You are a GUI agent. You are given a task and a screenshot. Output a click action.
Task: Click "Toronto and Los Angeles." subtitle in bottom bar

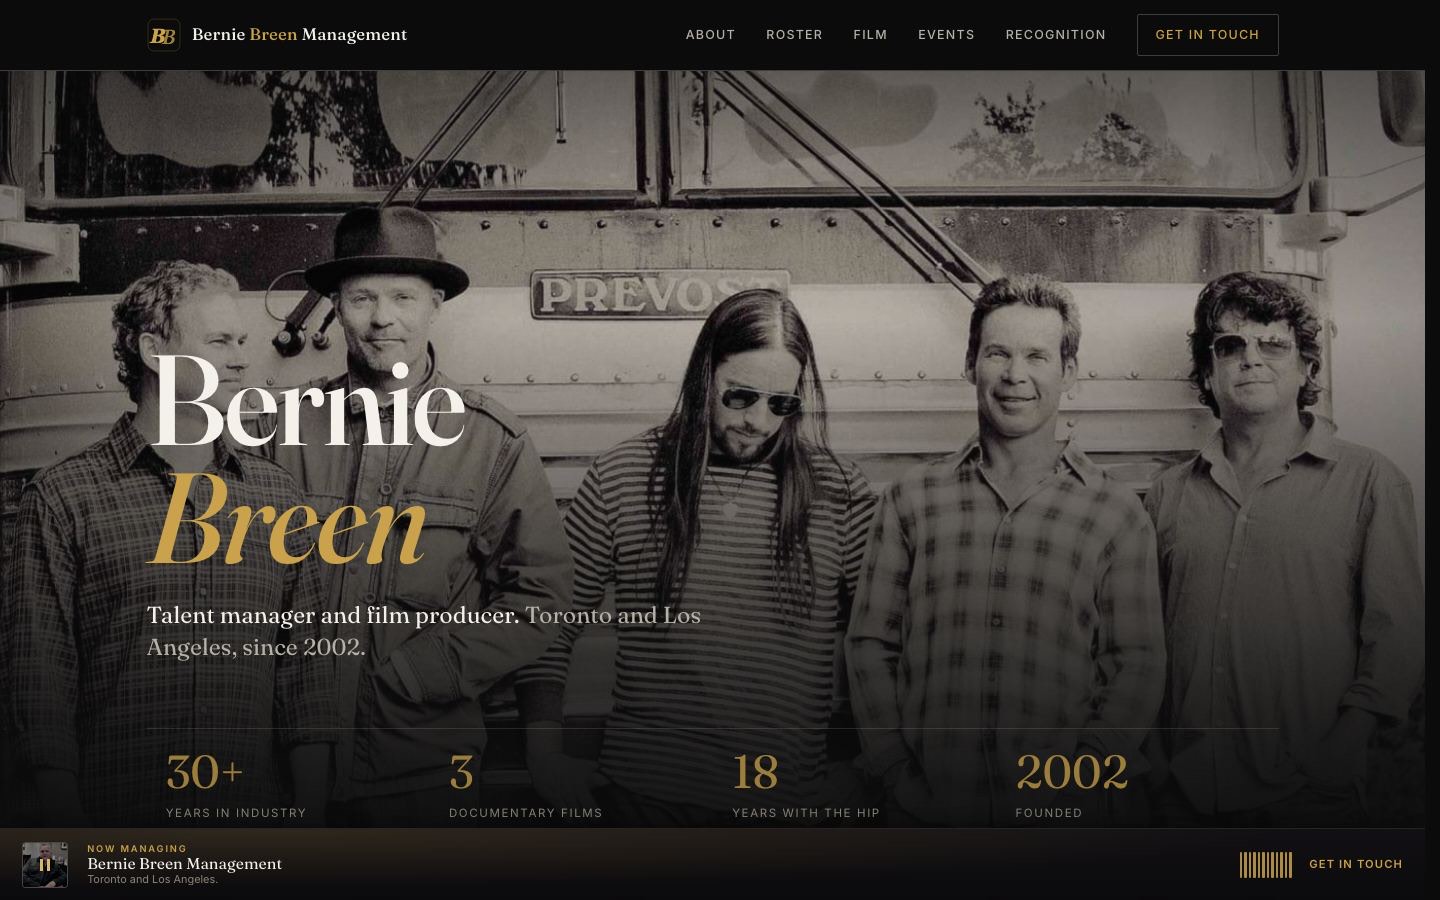(x=152, y=880)
